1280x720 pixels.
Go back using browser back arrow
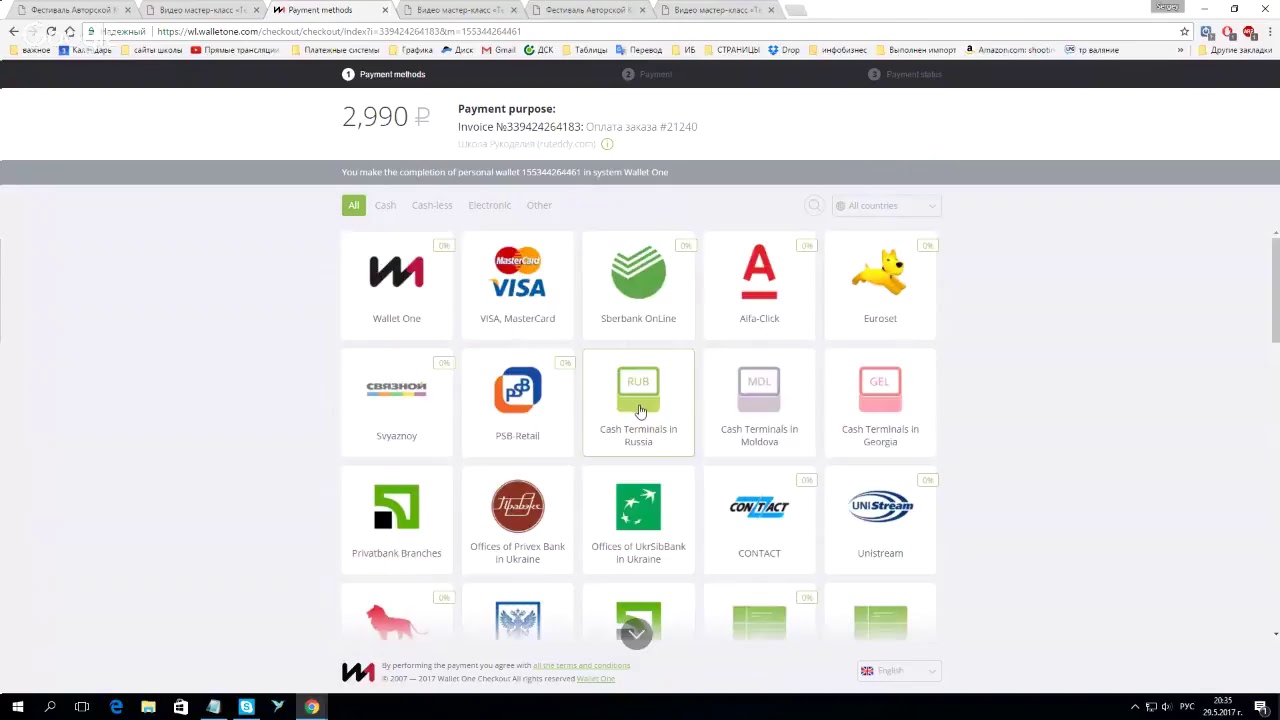coord(13,31)
